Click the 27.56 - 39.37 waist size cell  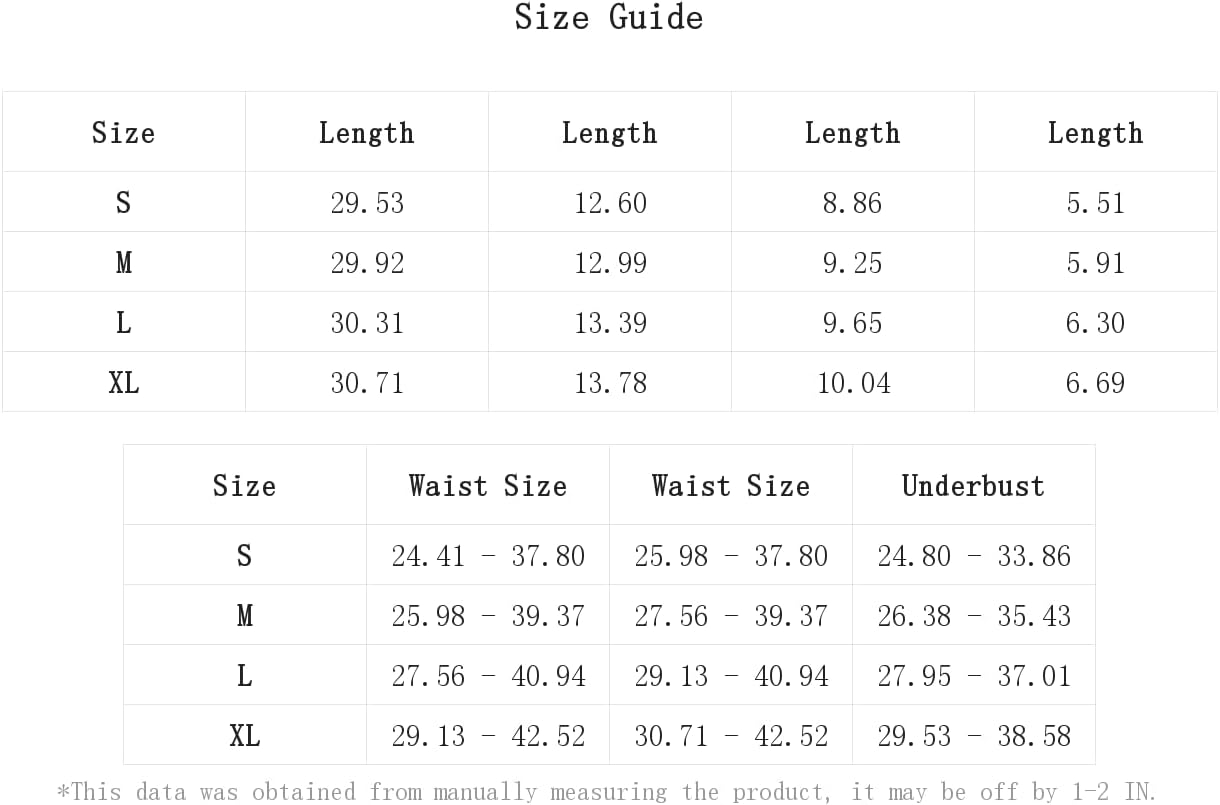731,616
